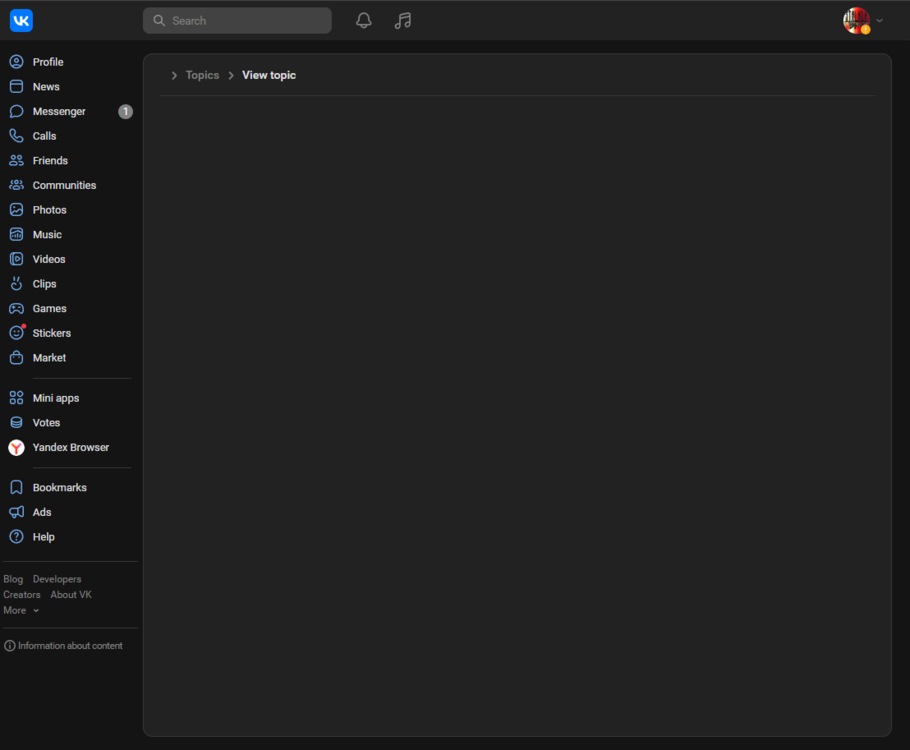Click the Messenger unread badge 1

[125, 111]
